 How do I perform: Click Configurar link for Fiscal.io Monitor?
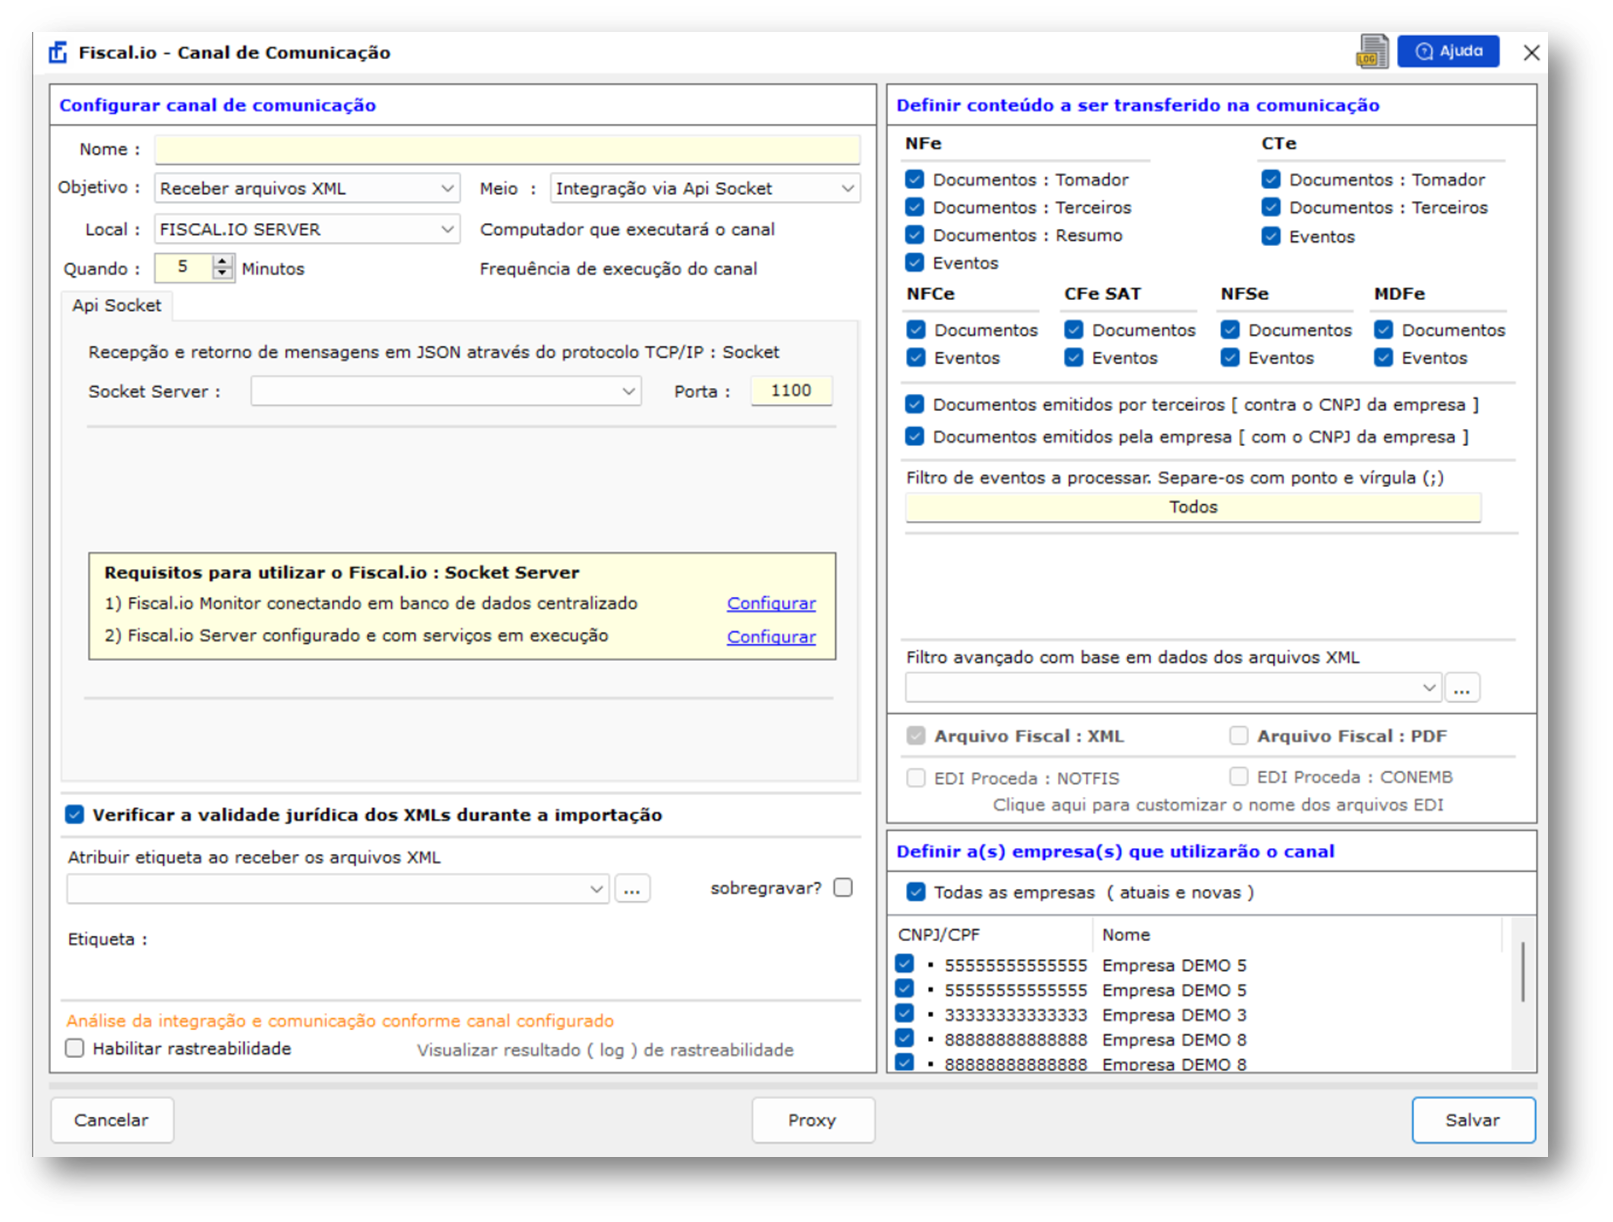coord(771,604)
